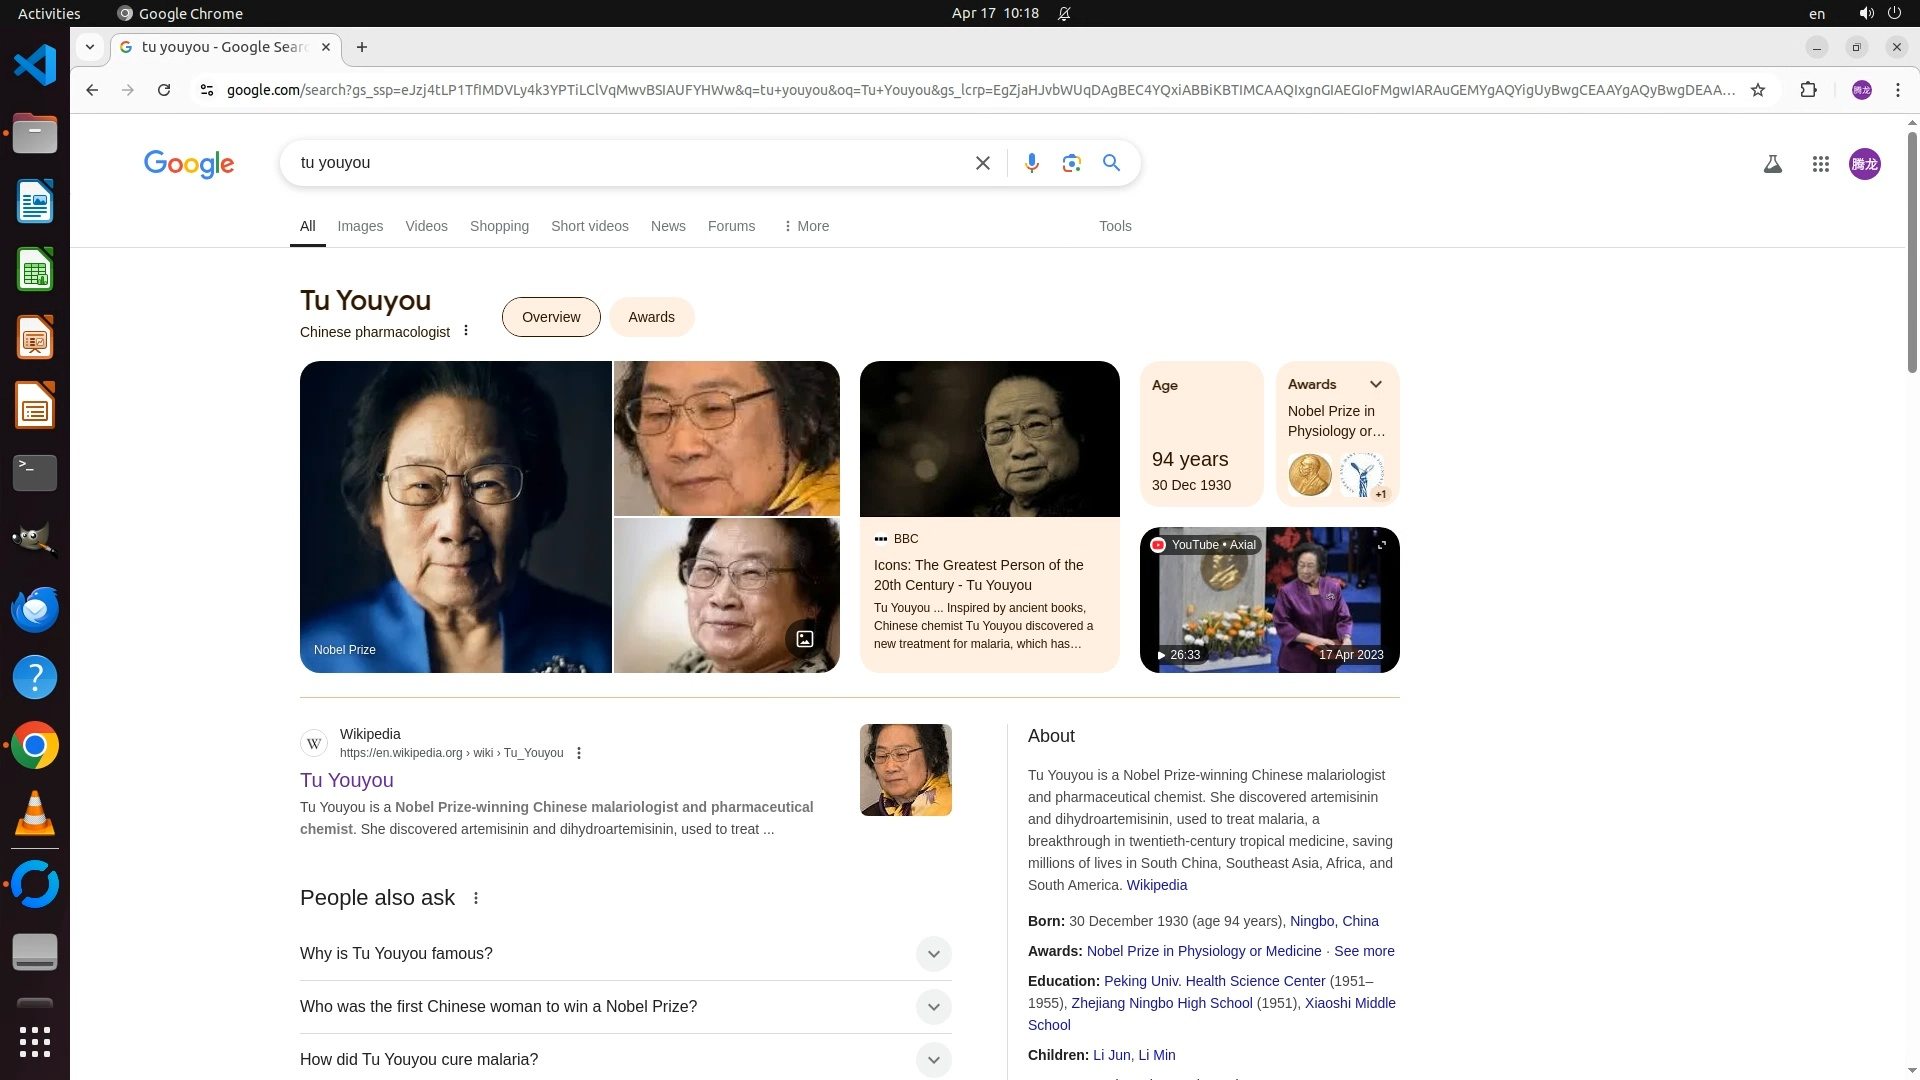
Task: Select the Awards chip
Action: pyautogui.click(x=651, y=317)
